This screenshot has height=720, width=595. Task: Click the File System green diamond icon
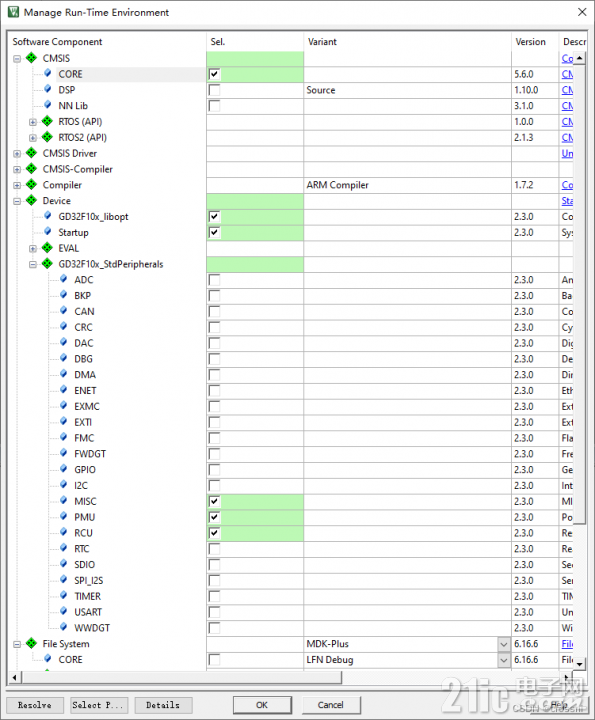(x=31, y=643)
